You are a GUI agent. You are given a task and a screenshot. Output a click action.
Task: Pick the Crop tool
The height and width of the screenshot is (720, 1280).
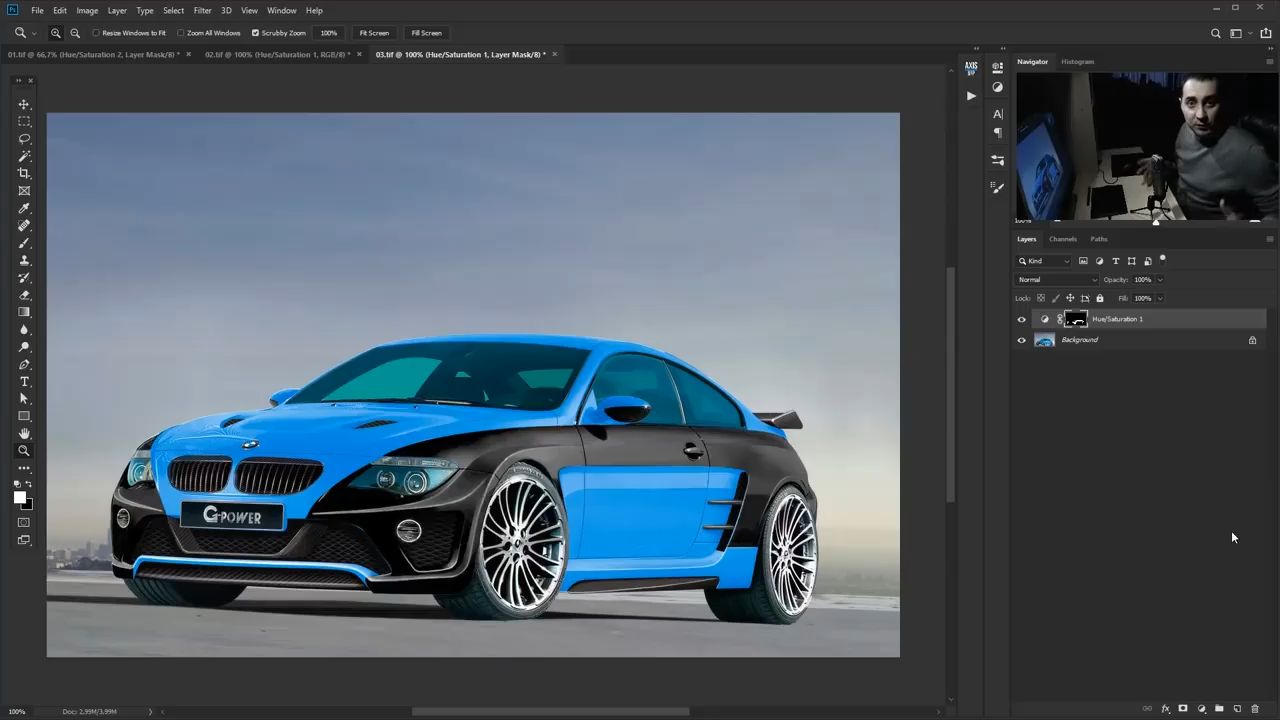(x=24, y=174)
